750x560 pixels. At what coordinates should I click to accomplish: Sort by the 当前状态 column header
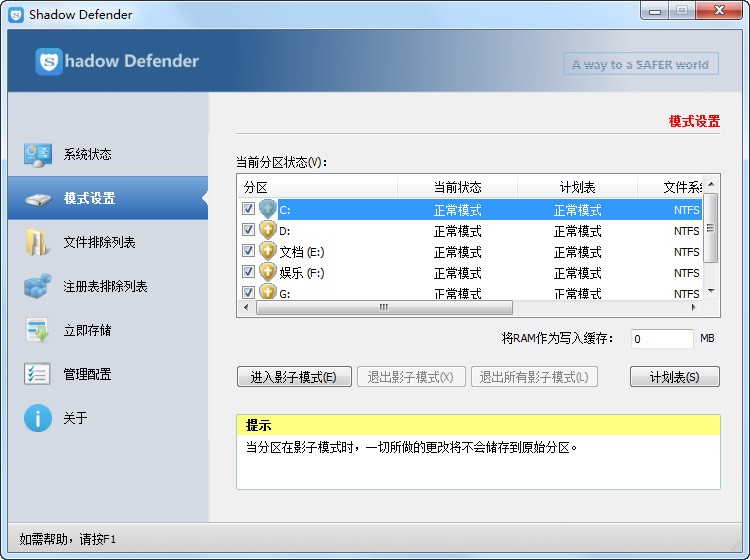(x=458, y=187)
